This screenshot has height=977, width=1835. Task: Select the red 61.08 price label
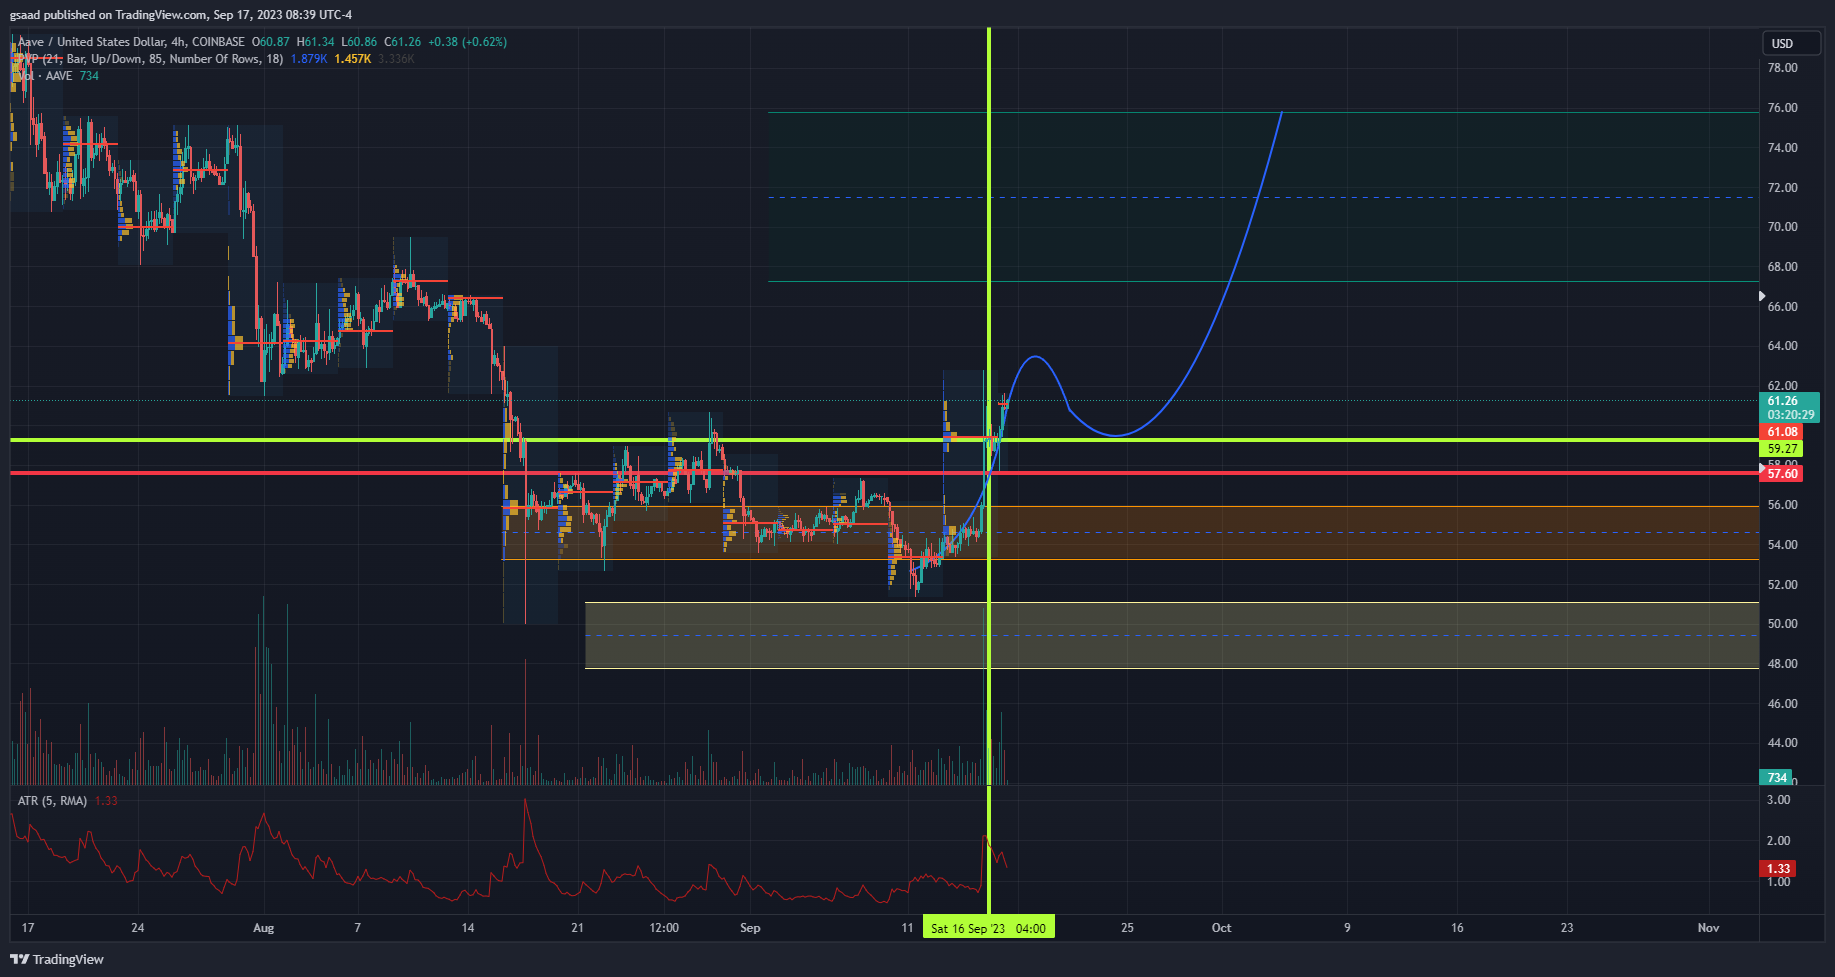point(1781,432)
